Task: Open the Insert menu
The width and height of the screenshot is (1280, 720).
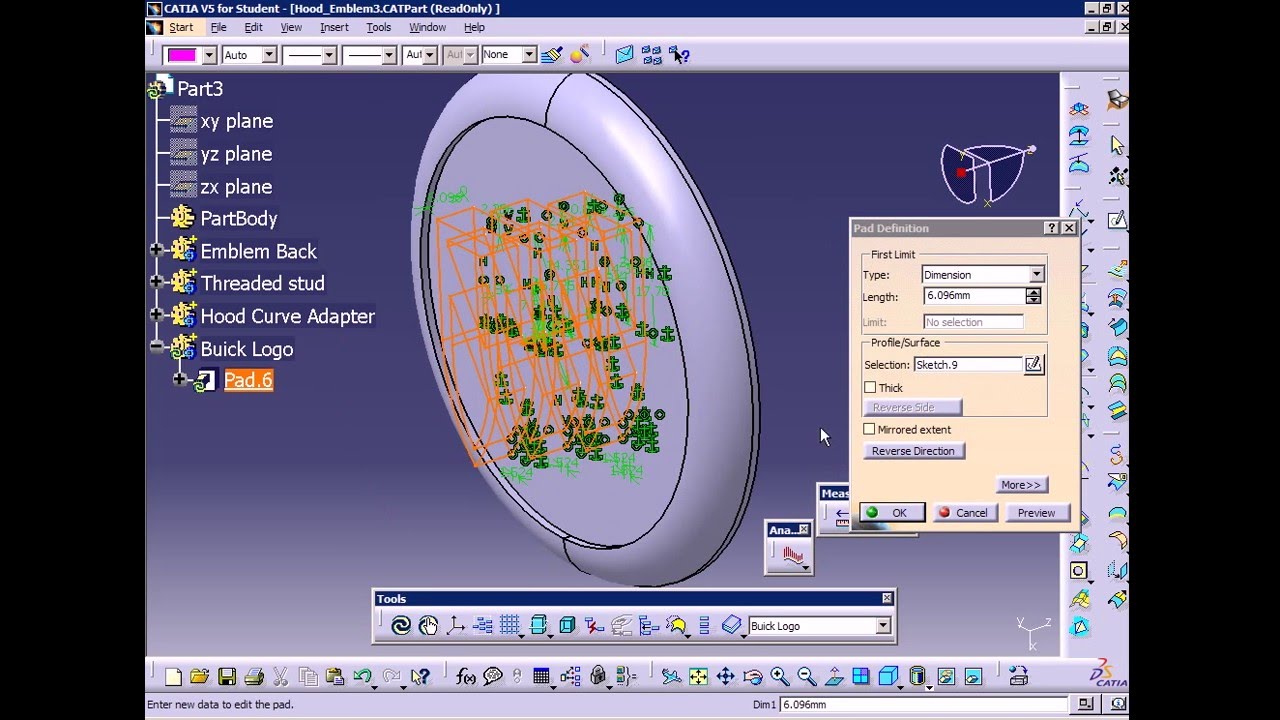Action: [334, 28]
